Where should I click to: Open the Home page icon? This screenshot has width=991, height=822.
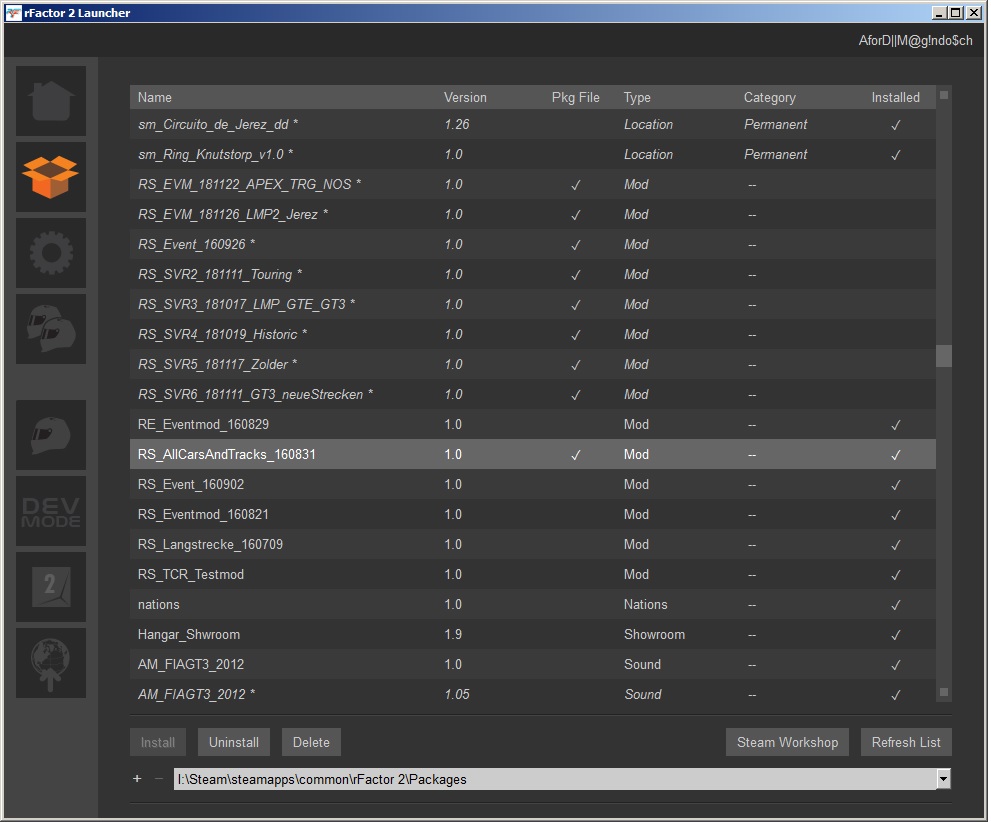tap(51, 101)
